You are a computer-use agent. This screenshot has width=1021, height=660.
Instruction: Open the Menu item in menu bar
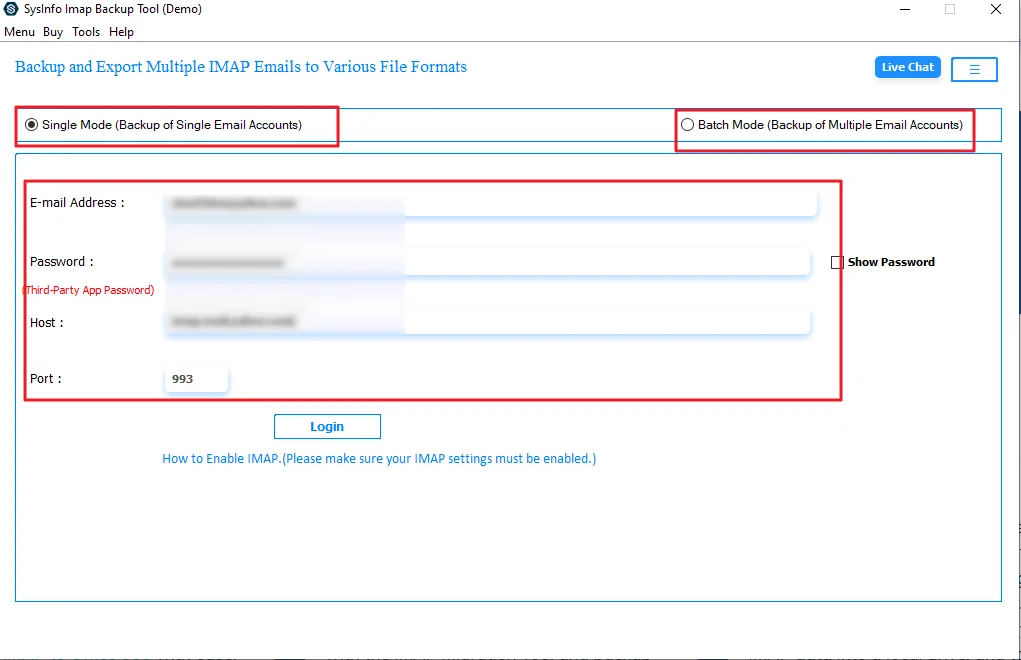(x=19, y=31)
